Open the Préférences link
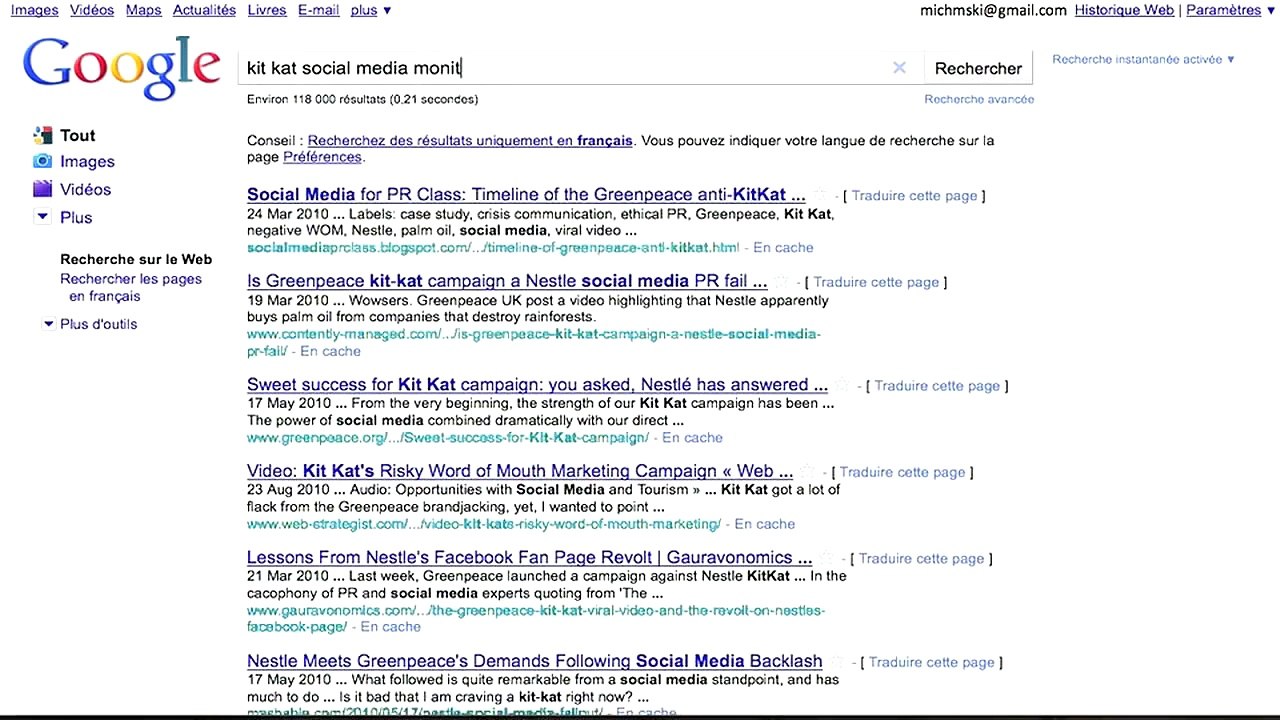 pyautogui.click(x=322, y=157)
